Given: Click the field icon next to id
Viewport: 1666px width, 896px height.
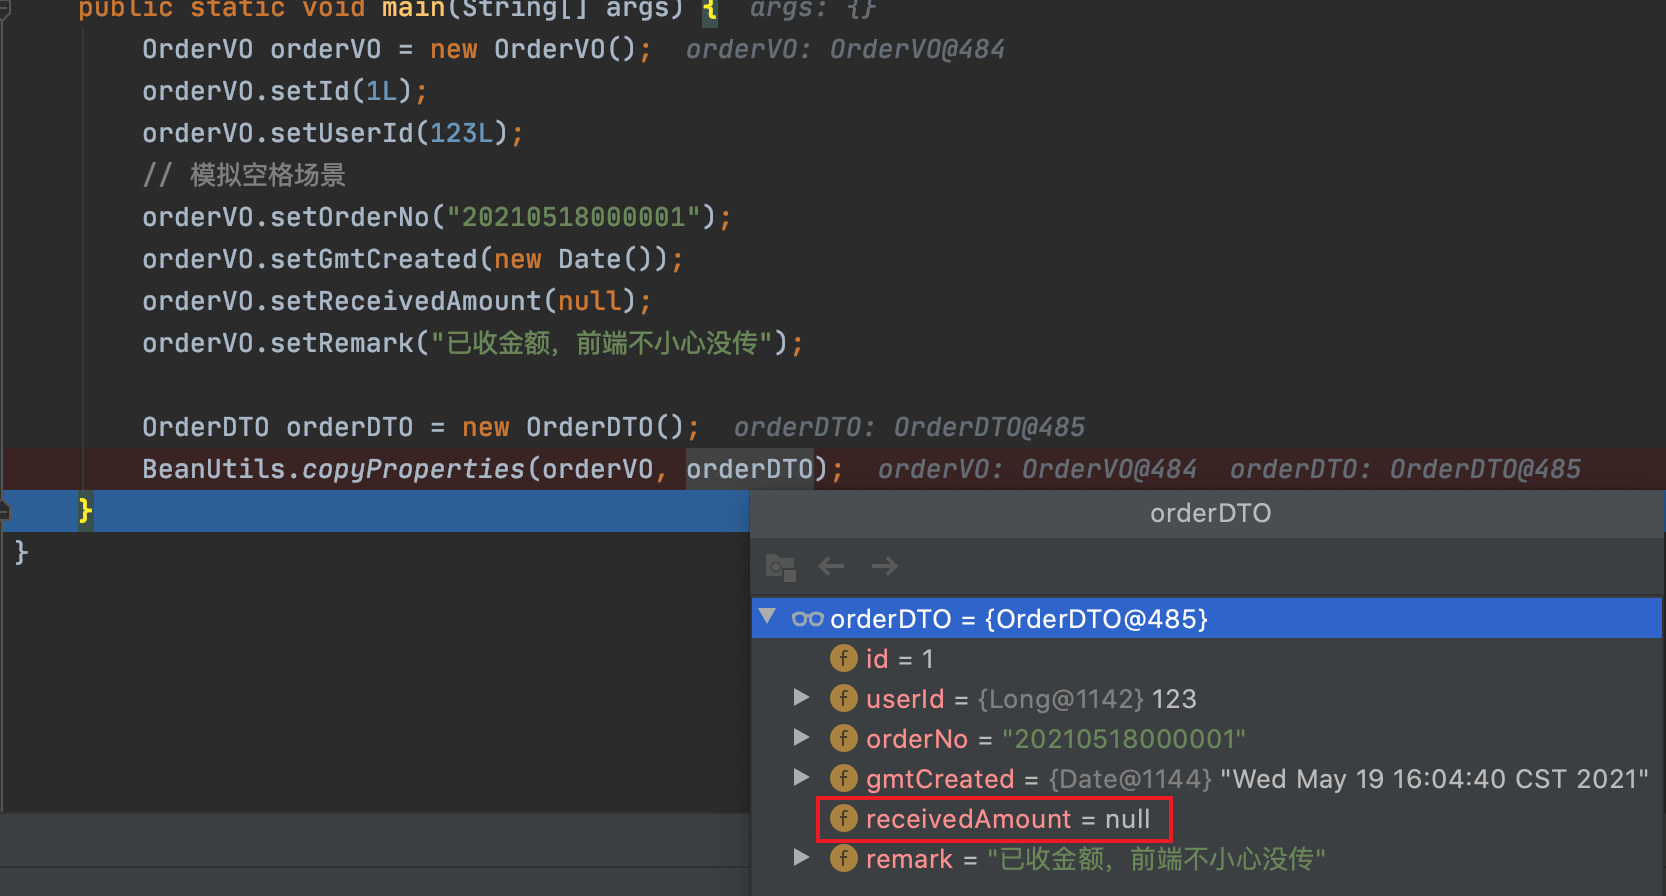Looking at the screenshot, I should coord(844,658).
